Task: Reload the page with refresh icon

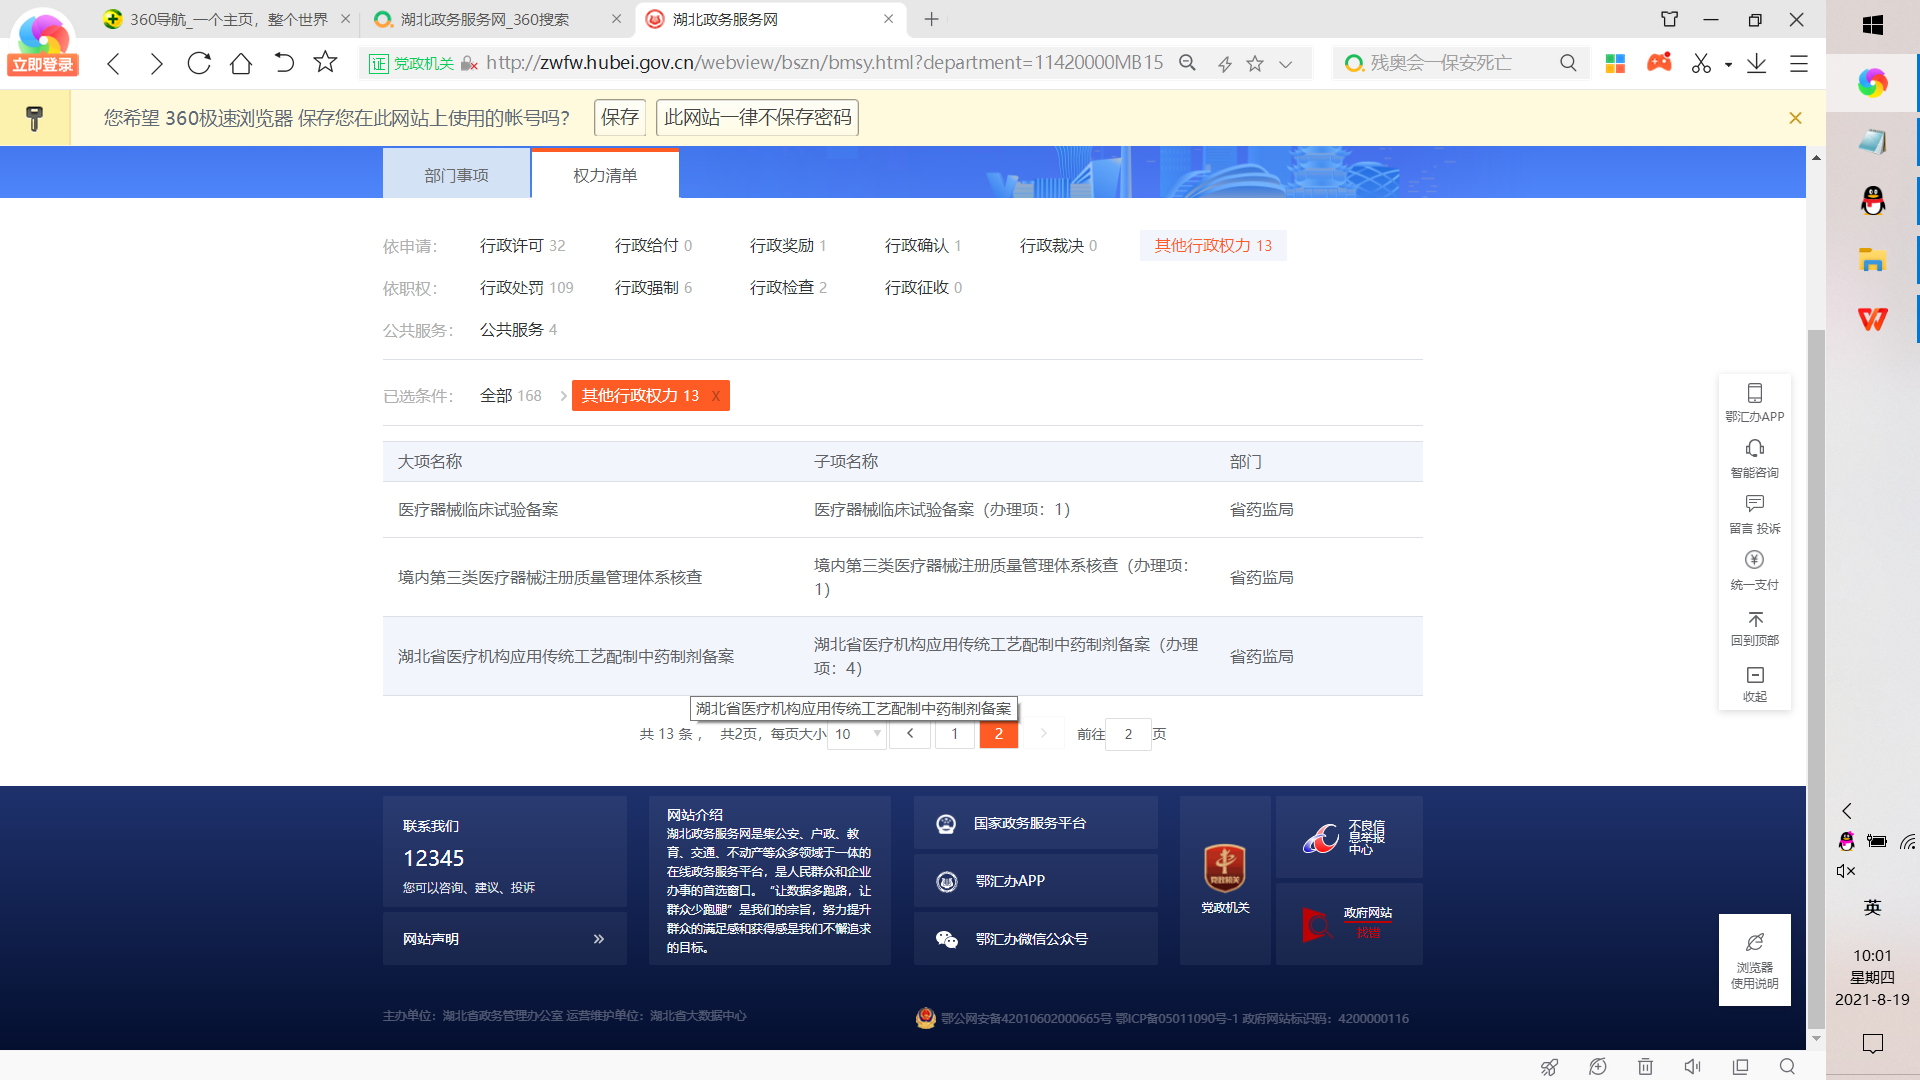Action: [199, 64]
